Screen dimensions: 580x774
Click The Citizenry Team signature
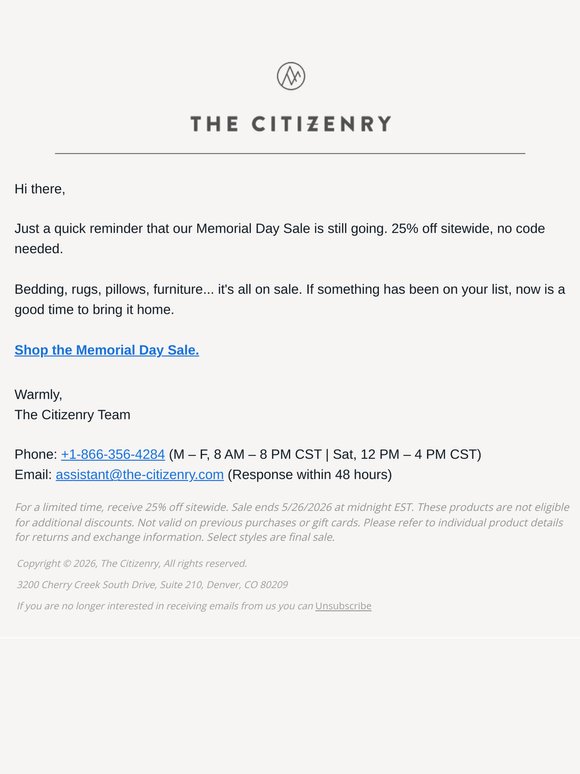click(73, 415)
